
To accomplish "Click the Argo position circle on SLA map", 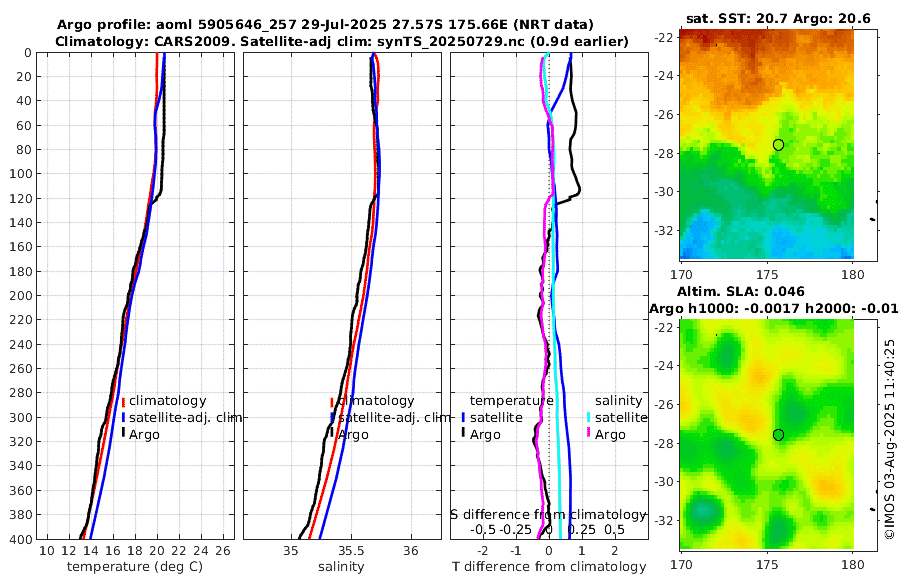I will (778, 435).
